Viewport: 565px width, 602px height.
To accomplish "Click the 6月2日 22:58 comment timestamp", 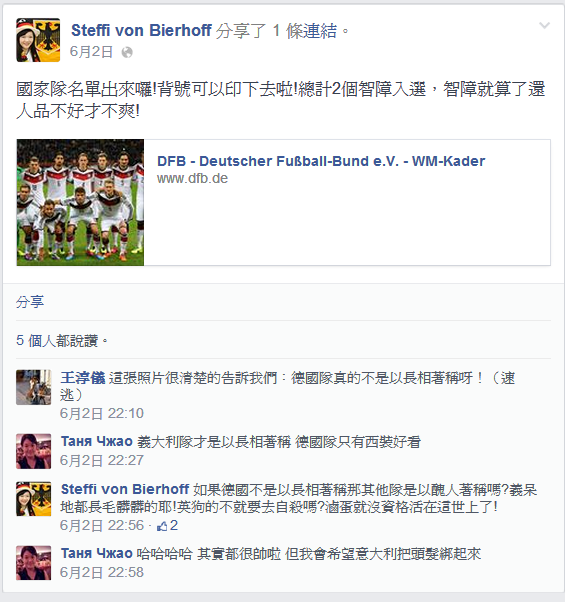I will coord(102,572).
